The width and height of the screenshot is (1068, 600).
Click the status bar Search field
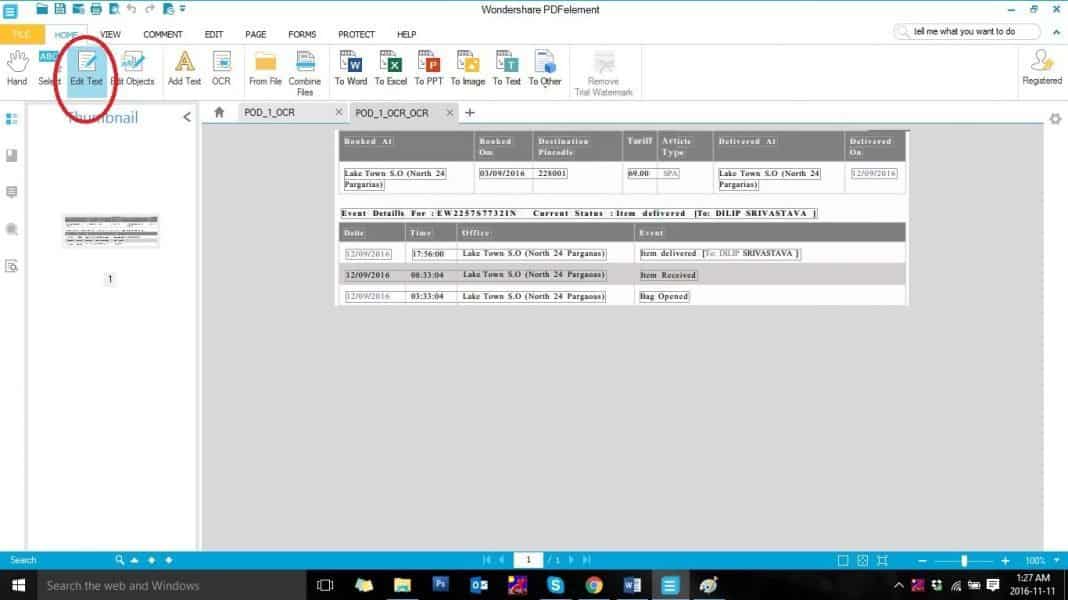pyautogui.click(x=60, y=560)
